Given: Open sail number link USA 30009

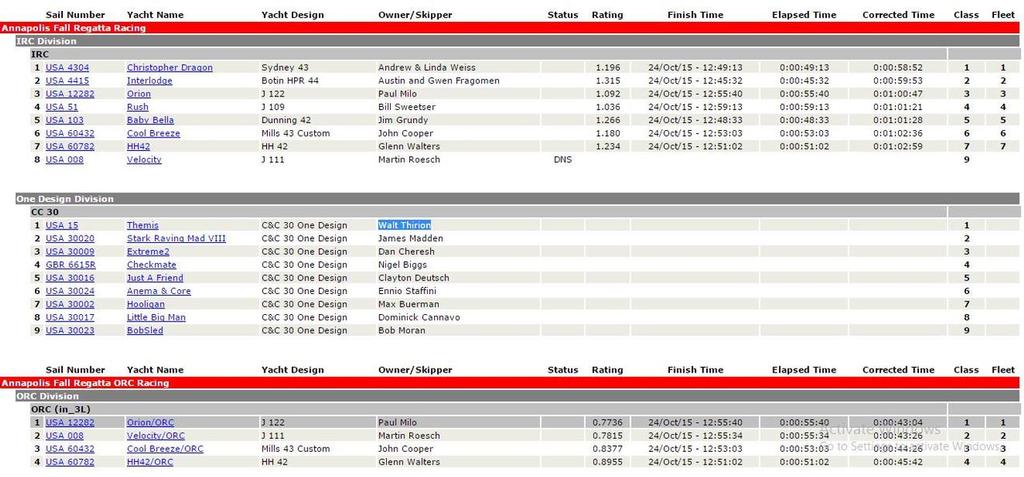Looking at the screenshot, I should 70,252.
